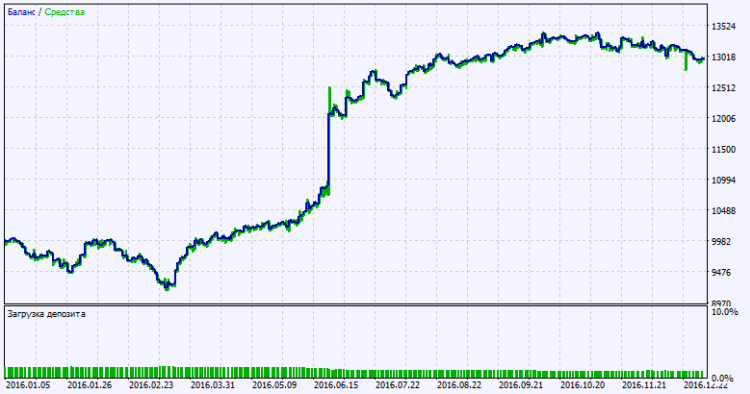Click the 2016.01.05 date label
This screenshot has height=394, width=750.
pyautogui.click(x=28, y=385)
